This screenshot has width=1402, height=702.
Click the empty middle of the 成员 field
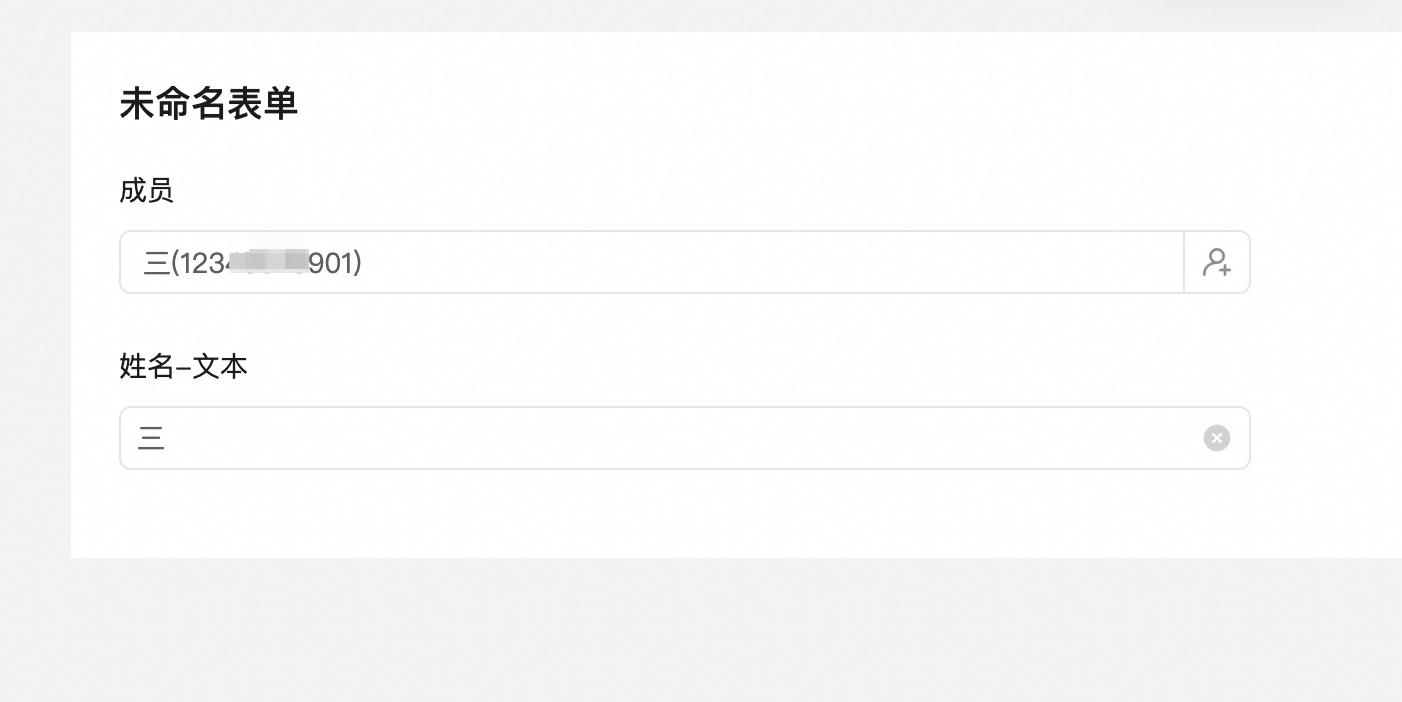[x=770, y=262]
